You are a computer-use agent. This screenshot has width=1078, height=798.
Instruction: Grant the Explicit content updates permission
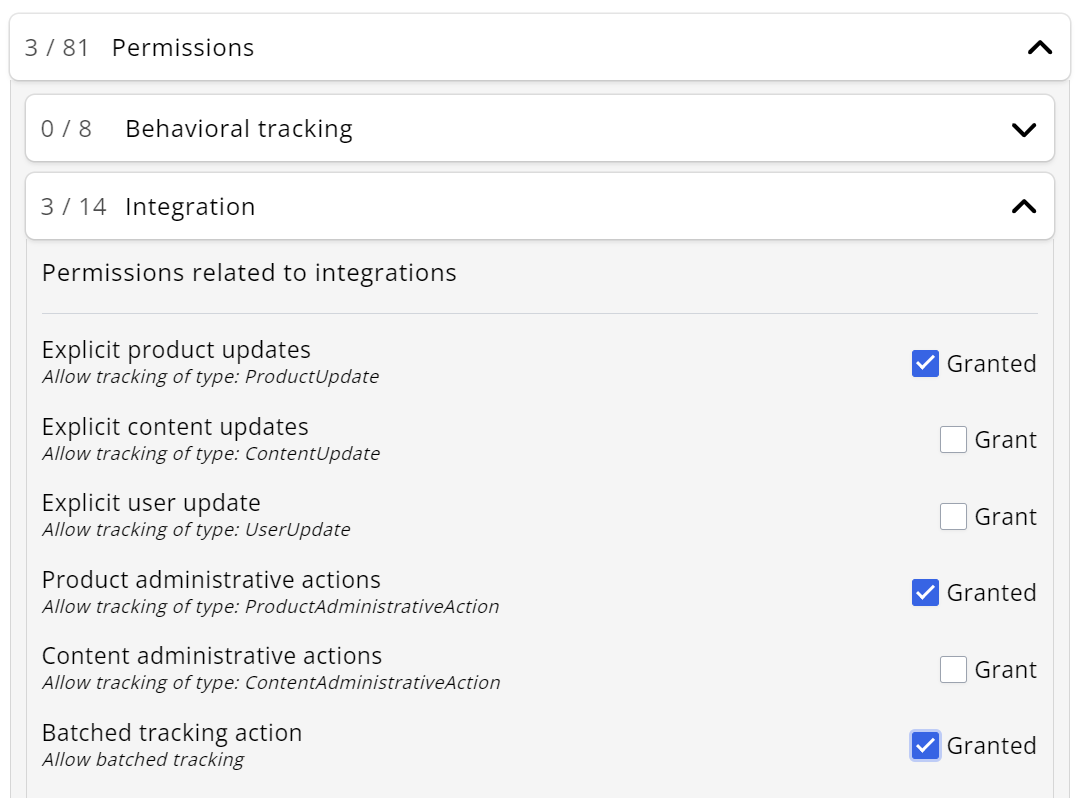tap(953, 439)
